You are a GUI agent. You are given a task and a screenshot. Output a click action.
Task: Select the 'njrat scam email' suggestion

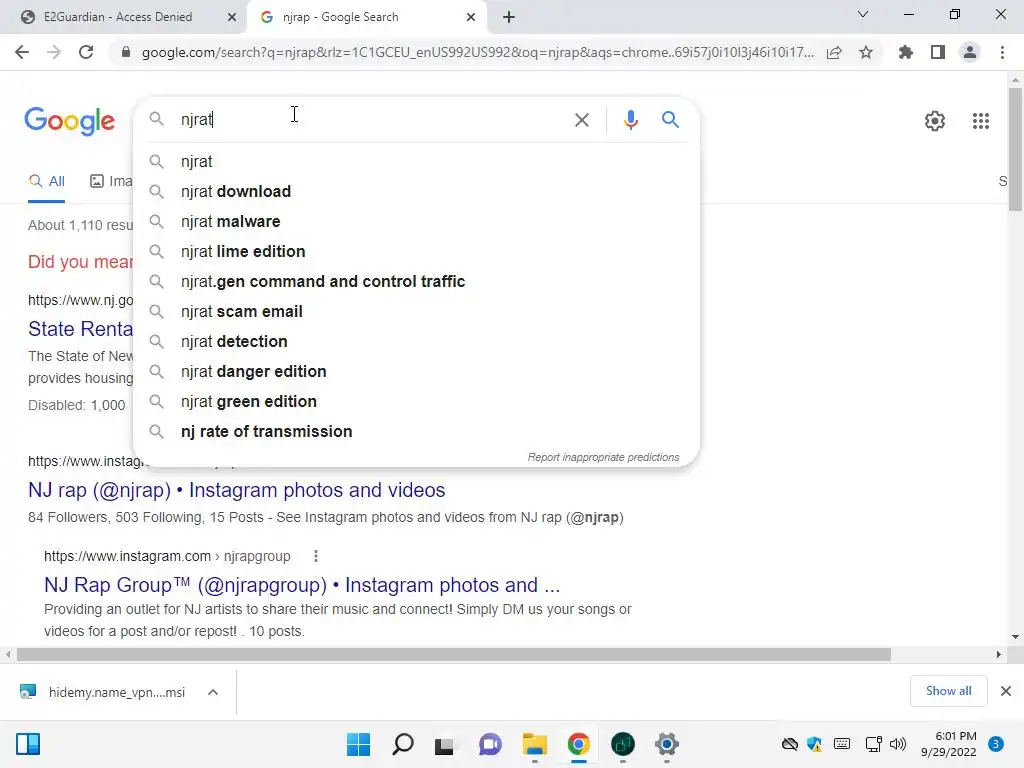click(416, 312)
